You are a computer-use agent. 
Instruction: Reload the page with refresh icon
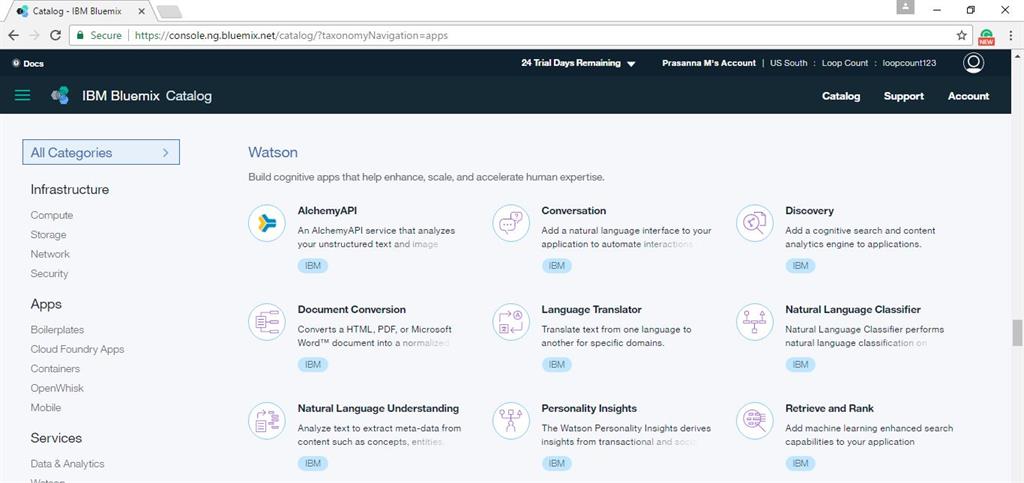pos(56,35)
